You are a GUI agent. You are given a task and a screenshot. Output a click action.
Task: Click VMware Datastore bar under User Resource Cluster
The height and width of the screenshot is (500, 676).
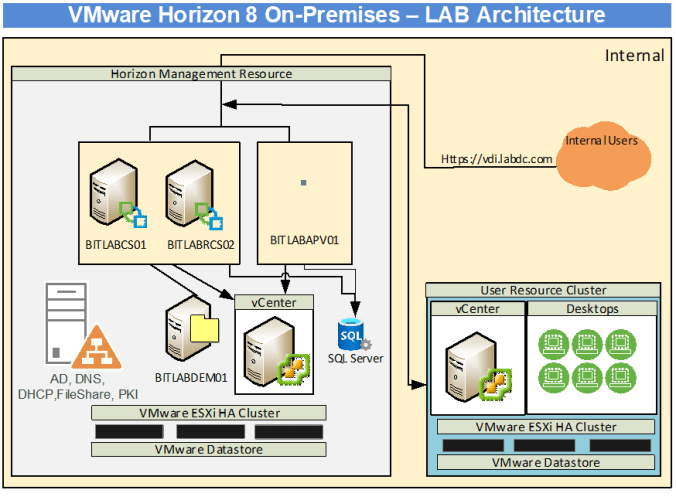point(544,463)
